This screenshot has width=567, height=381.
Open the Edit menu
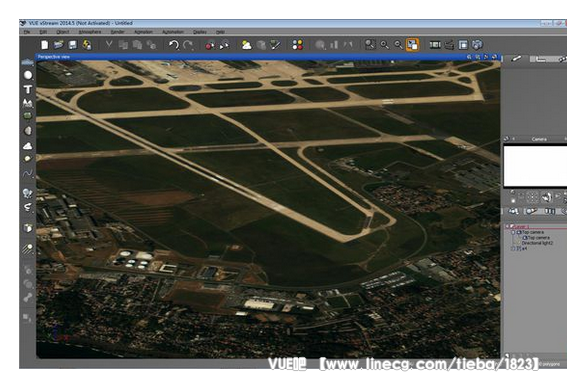[x=43, y=32]
